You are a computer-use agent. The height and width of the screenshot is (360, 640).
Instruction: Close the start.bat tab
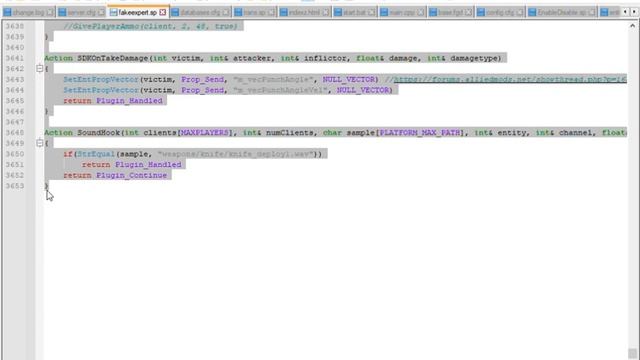point(371,12)
